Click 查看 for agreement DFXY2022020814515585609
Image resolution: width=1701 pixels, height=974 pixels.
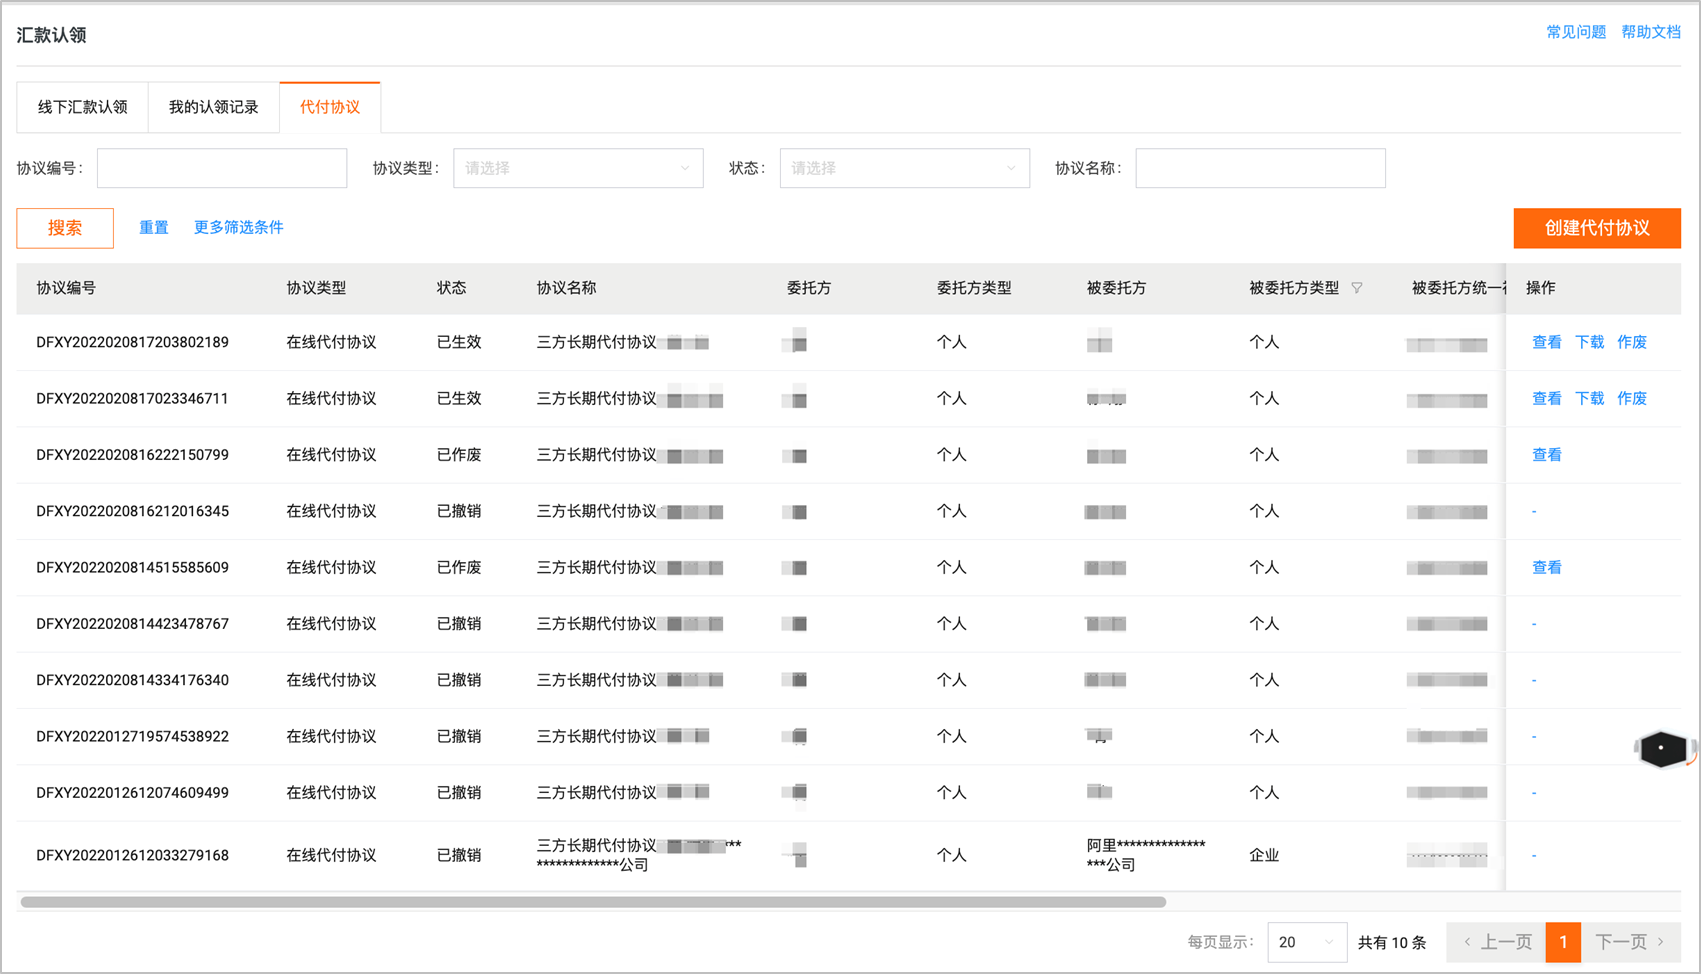[x=1547, y=567]
